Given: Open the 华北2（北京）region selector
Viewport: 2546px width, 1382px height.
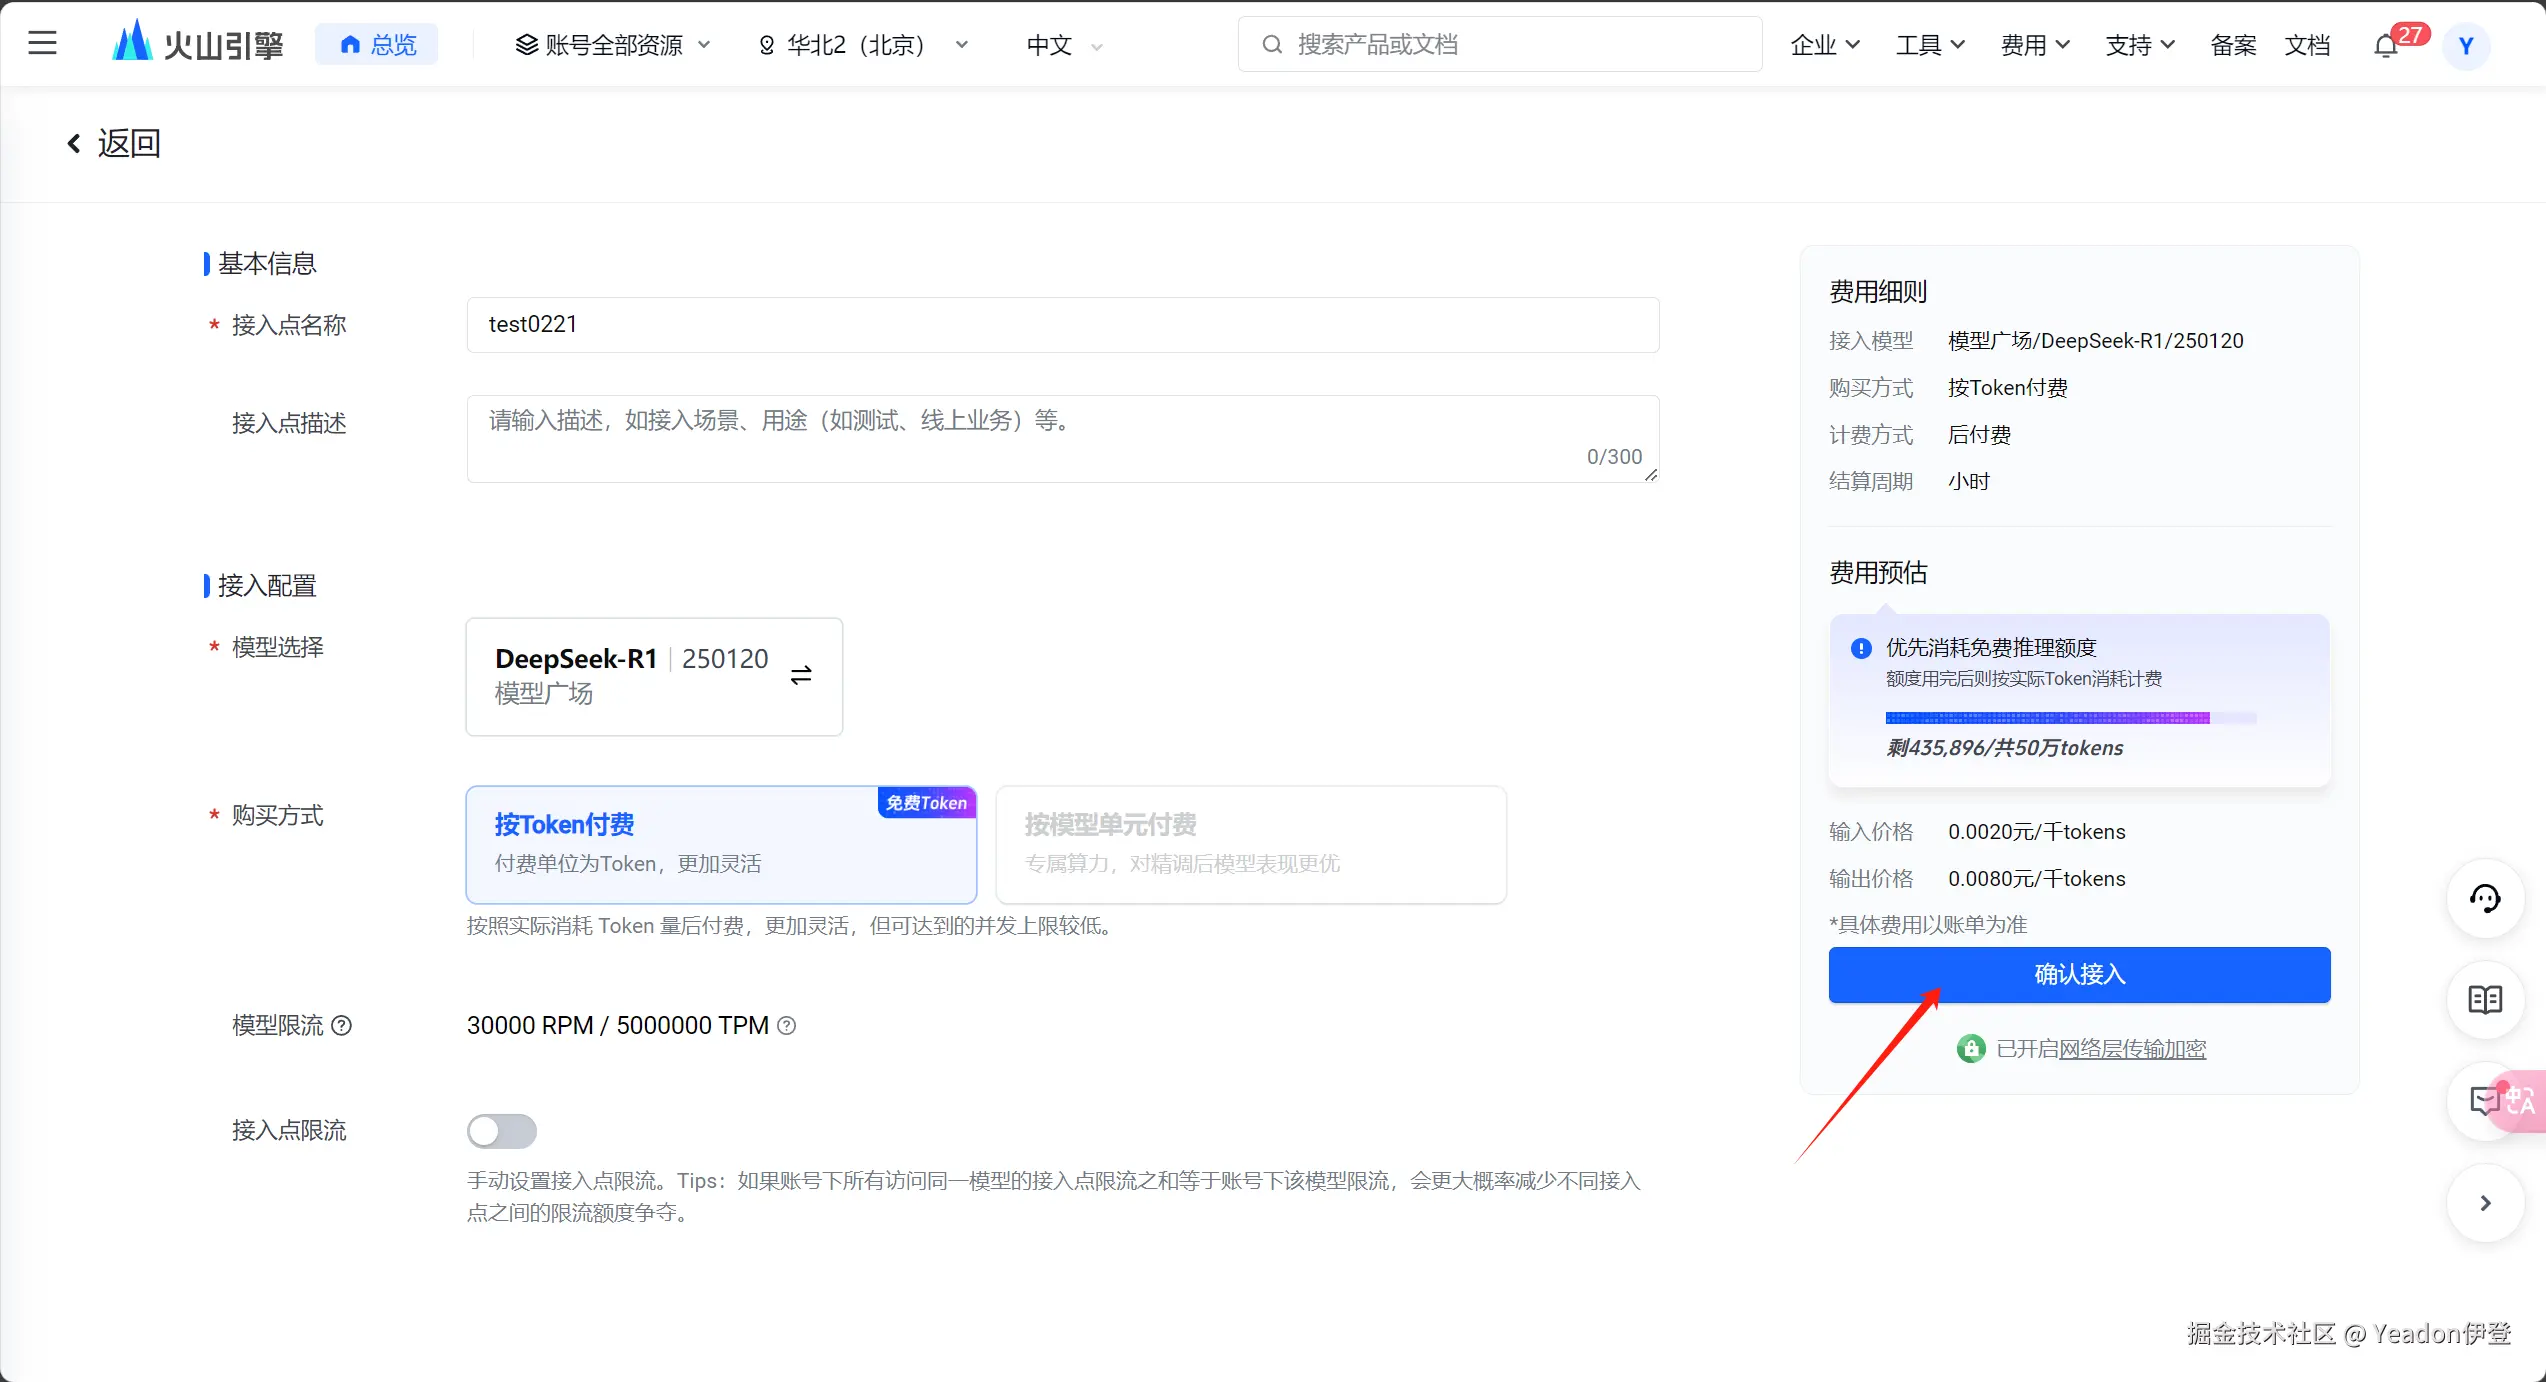Looking at the screenshot, I should (864, 45).
